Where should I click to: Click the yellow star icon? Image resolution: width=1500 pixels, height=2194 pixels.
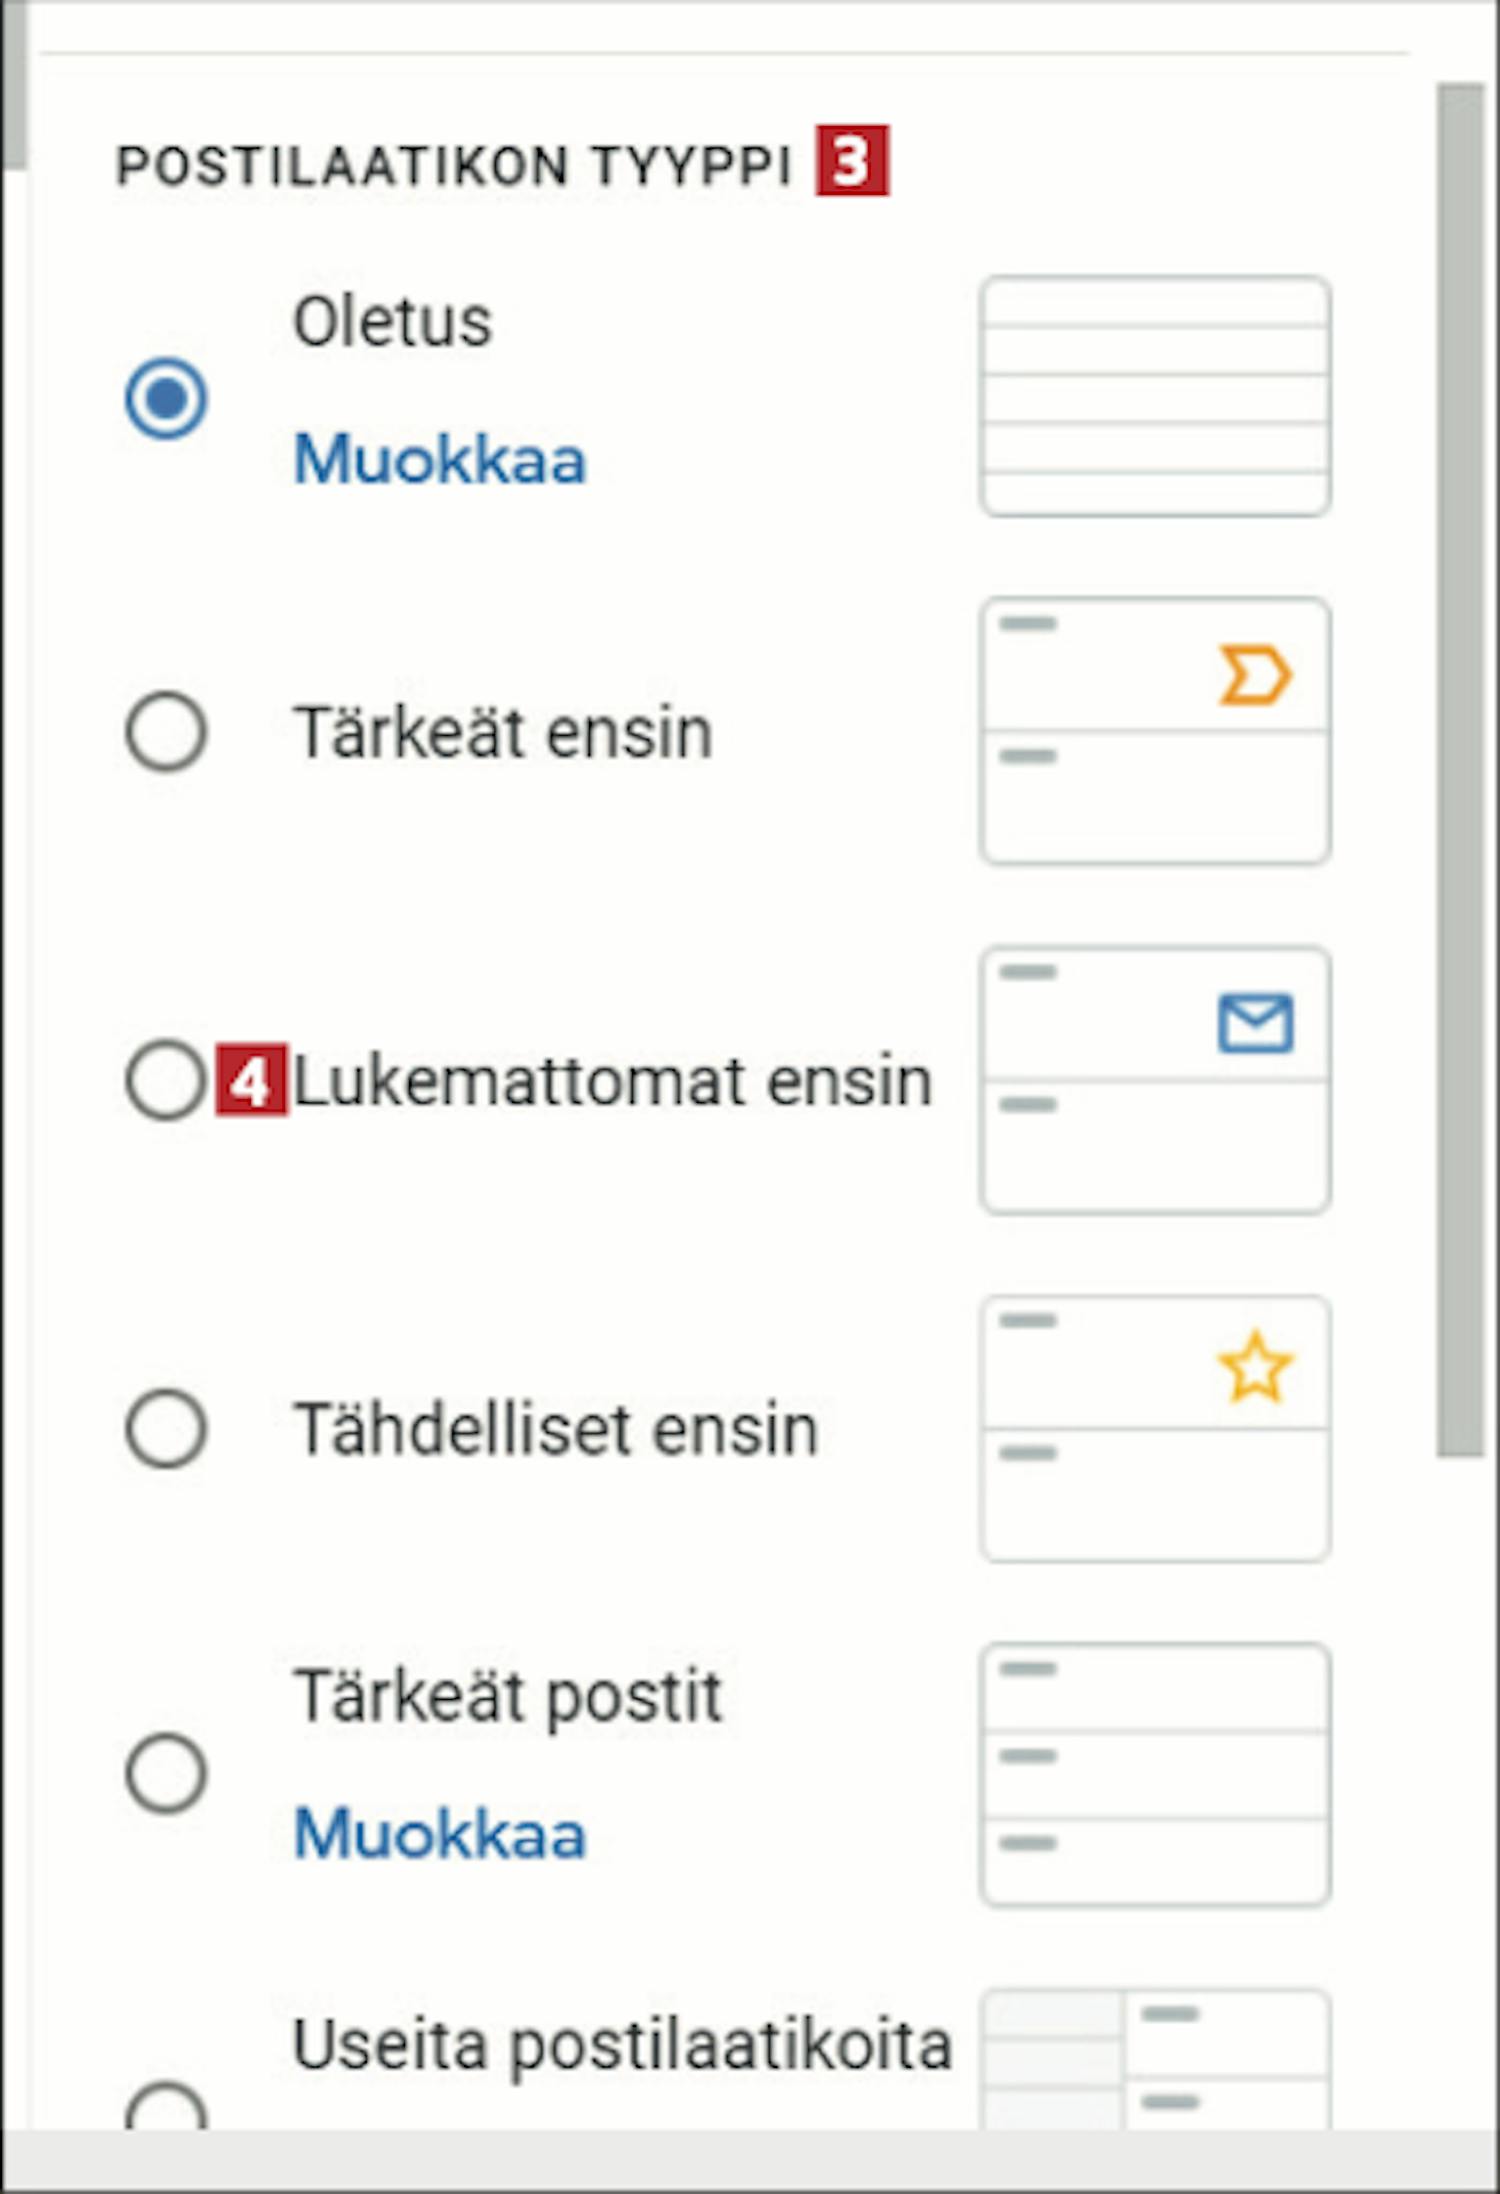[x=1255, y=1367]
